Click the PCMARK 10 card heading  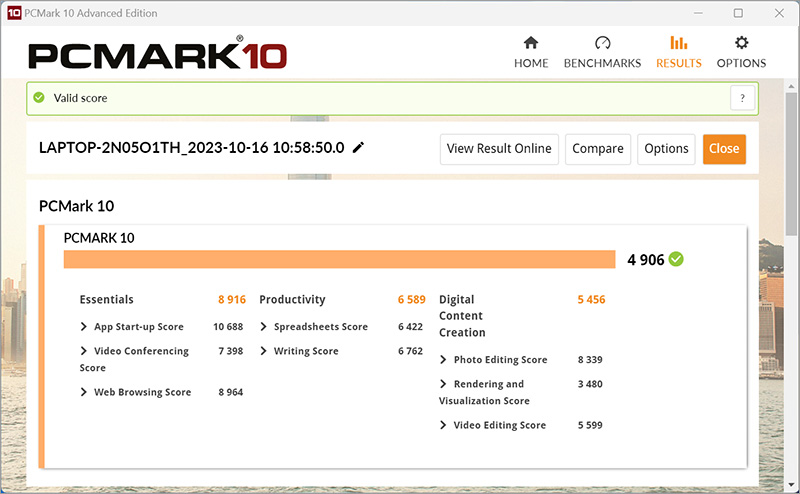(x=99, y=238)
